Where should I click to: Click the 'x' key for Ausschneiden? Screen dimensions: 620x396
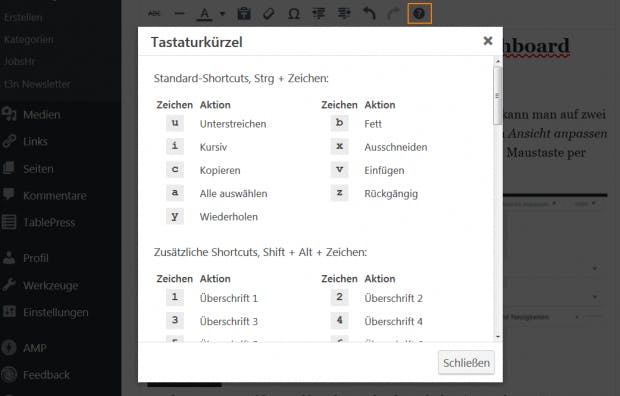[x=339, y=146]
